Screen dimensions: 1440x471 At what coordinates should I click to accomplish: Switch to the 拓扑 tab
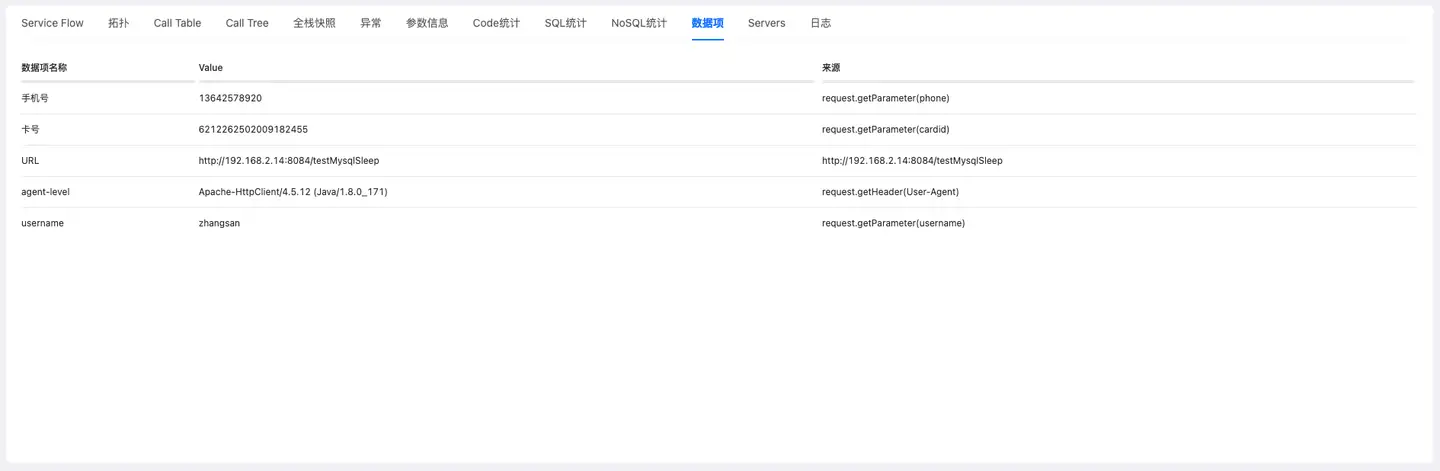(118, 23)
